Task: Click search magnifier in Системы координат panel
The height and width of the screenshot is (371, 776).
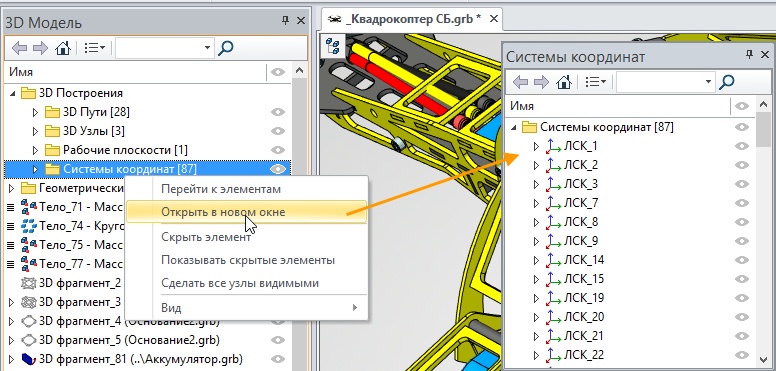Action: click(x=727, y=82)
